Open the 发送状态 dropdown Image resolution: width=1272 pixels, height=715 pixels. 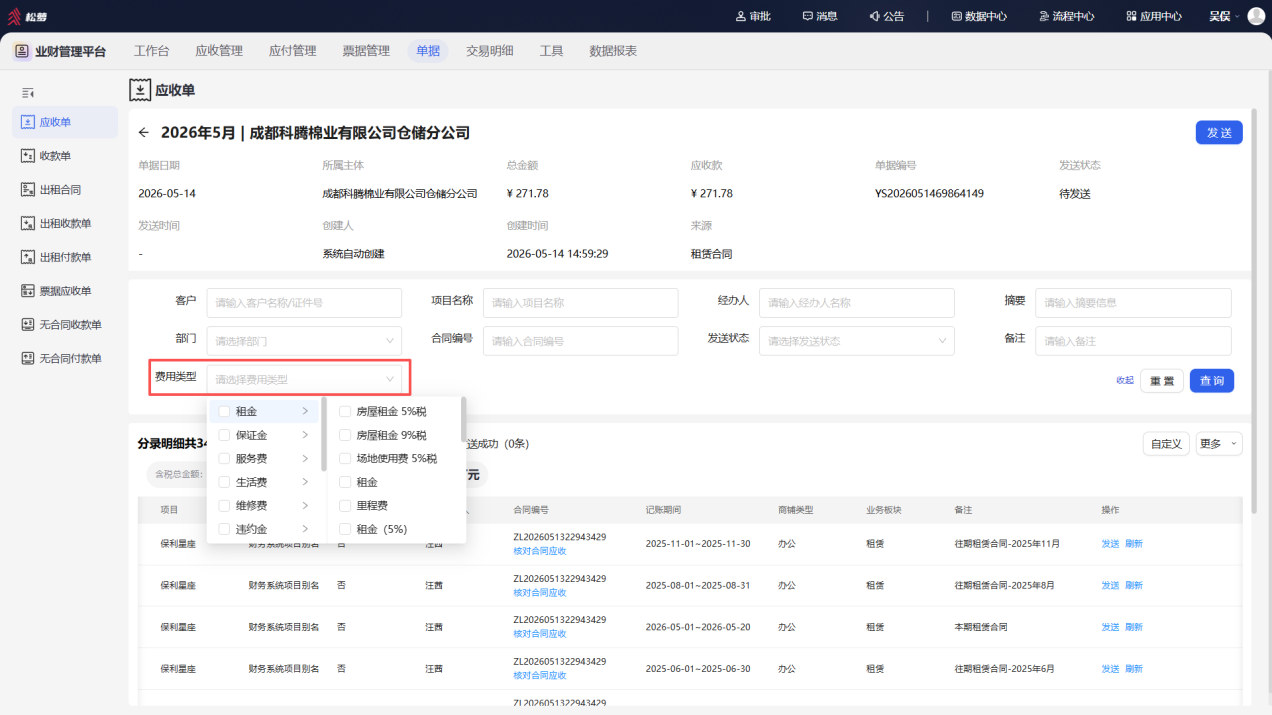(856, 341)
